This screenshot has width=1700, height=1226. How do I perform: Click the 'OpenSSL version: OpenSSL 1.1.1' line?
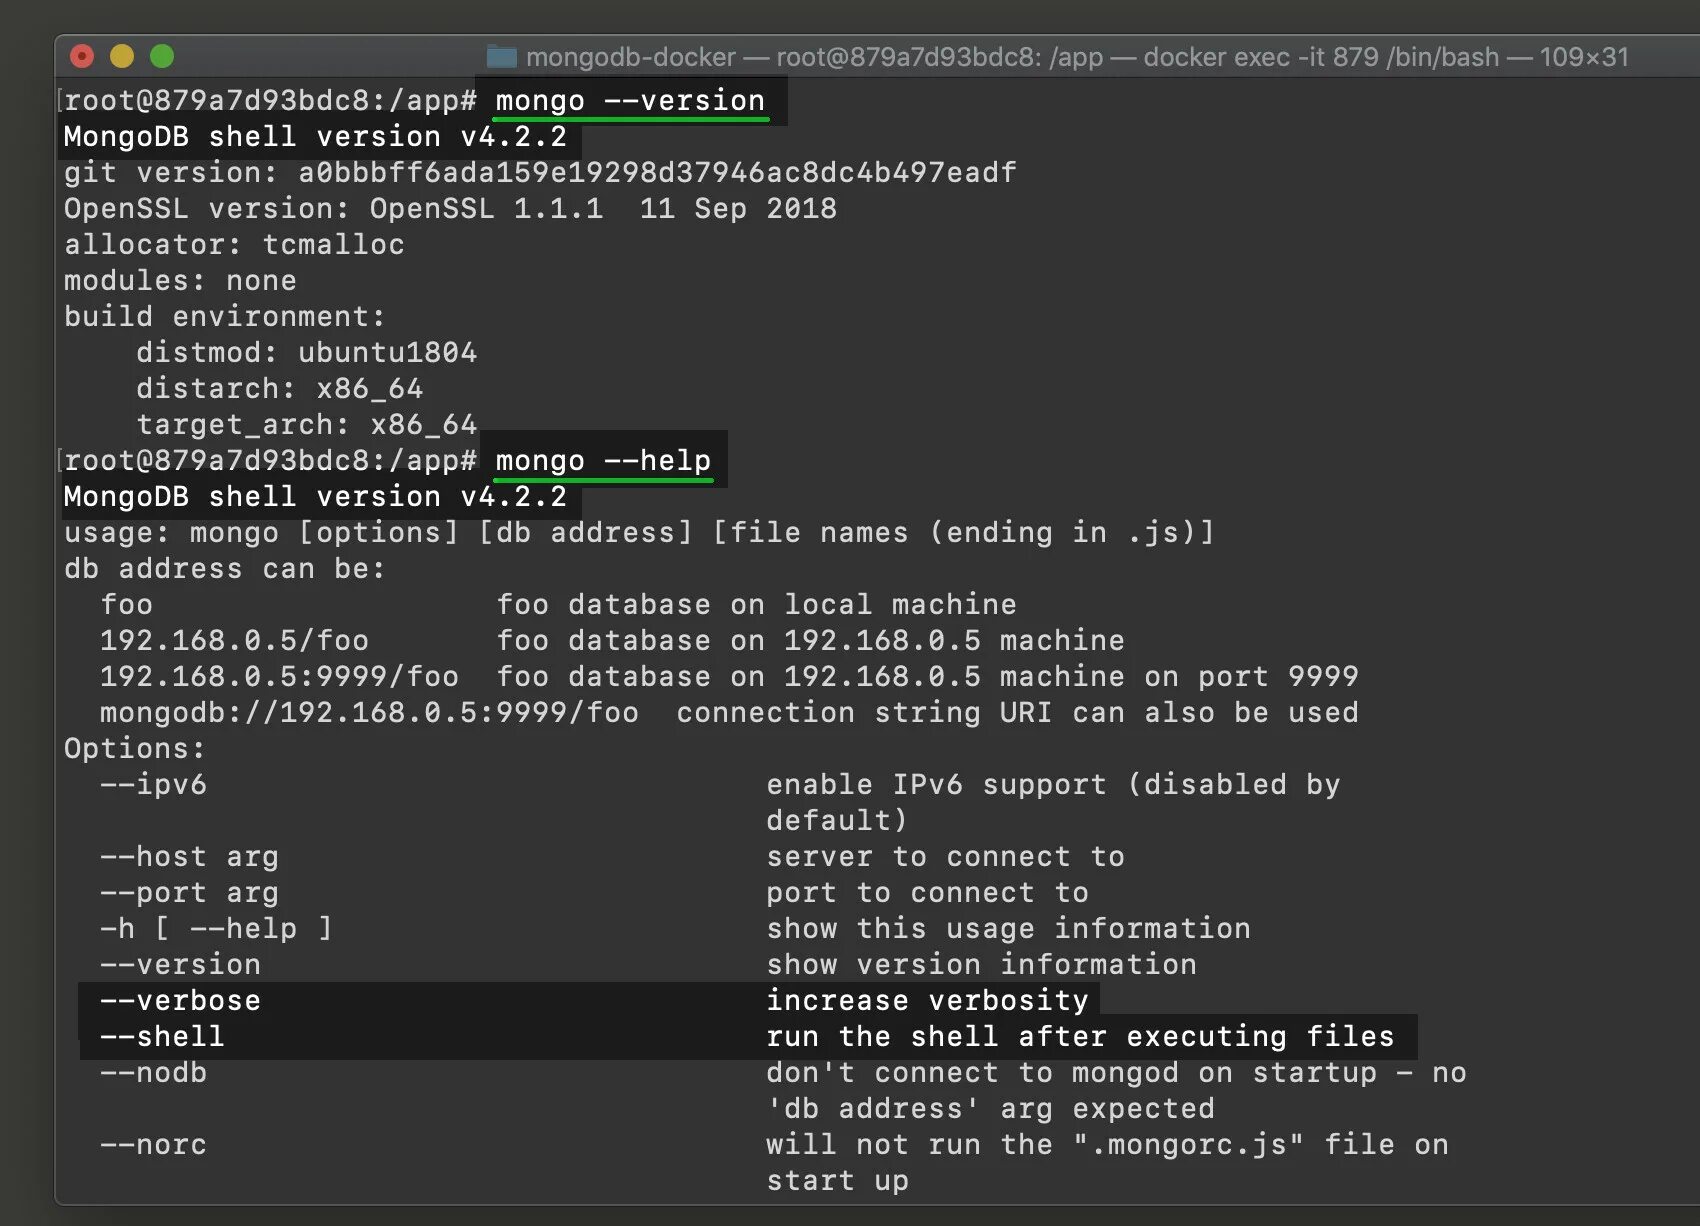pyautogui.click(x=450, y=209)
